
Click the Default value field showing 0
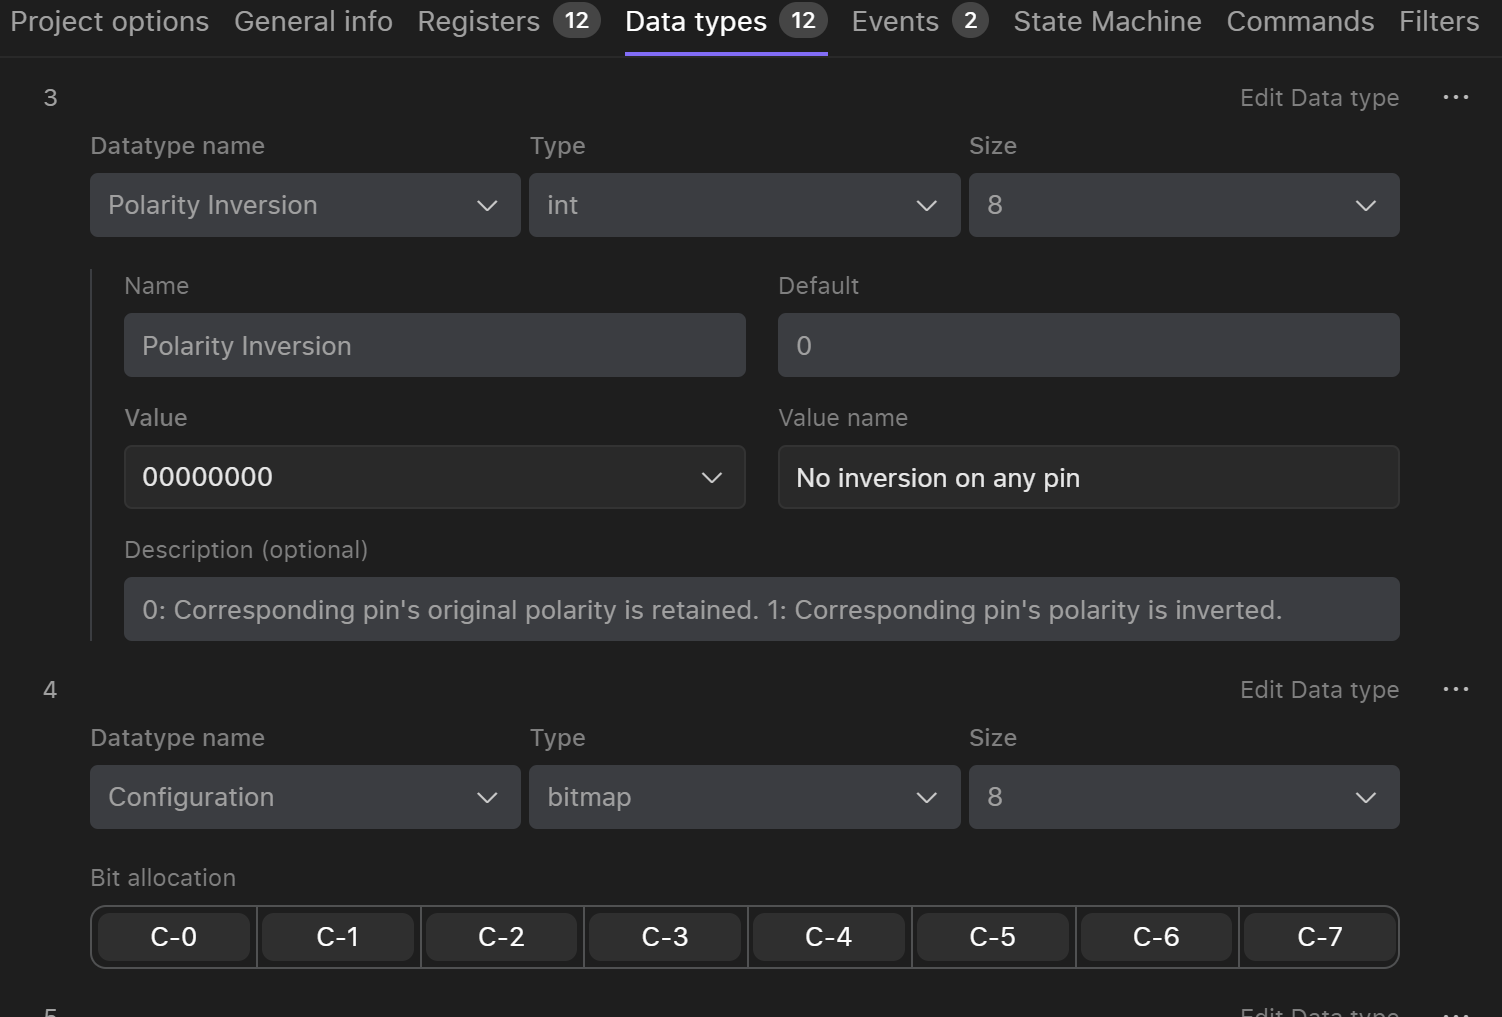click(x=1088, y=345)
